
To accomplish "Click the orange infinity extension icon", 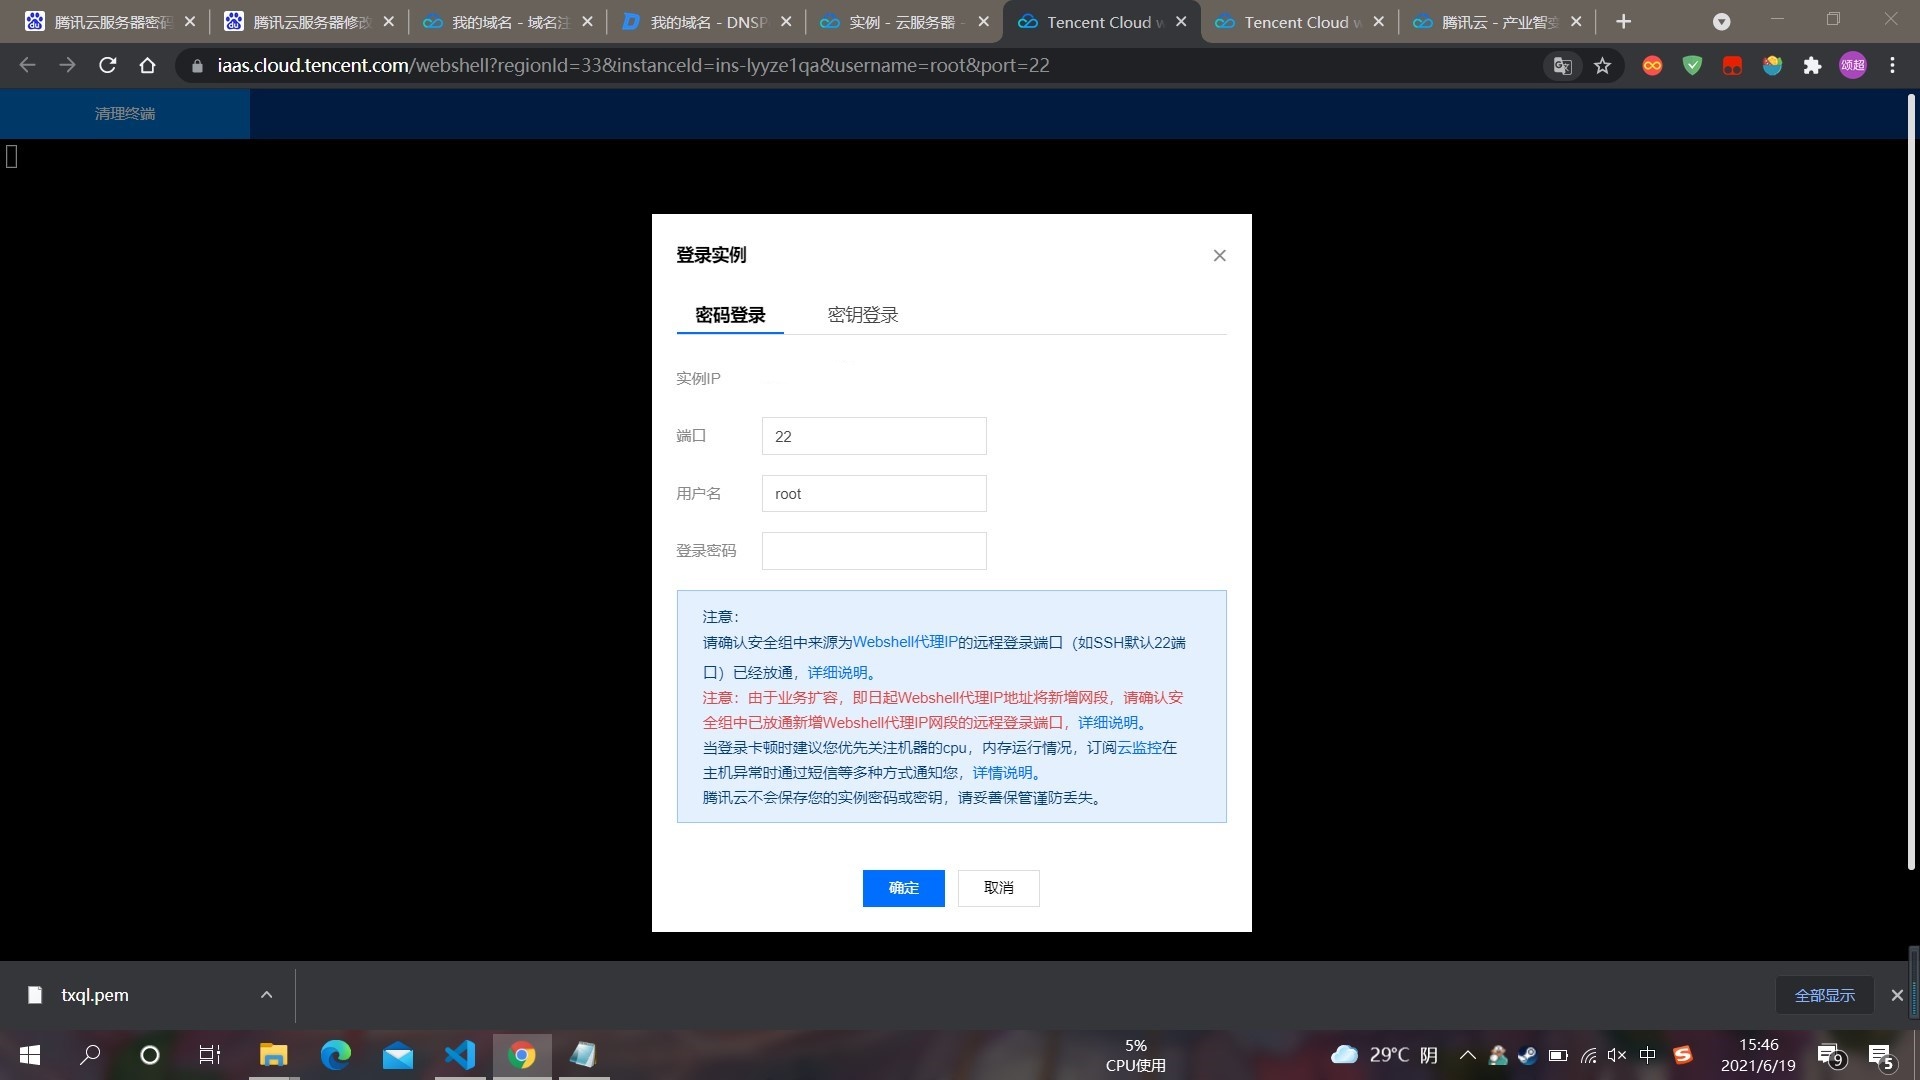I will click(1652, 66).
